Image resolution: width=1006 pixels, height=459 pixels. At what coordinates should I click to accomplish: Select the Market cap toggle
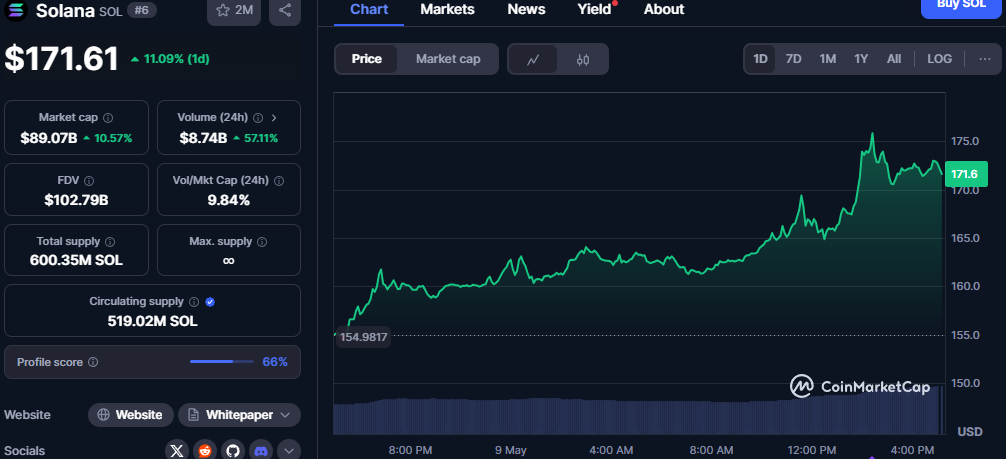tap(448, 59)
